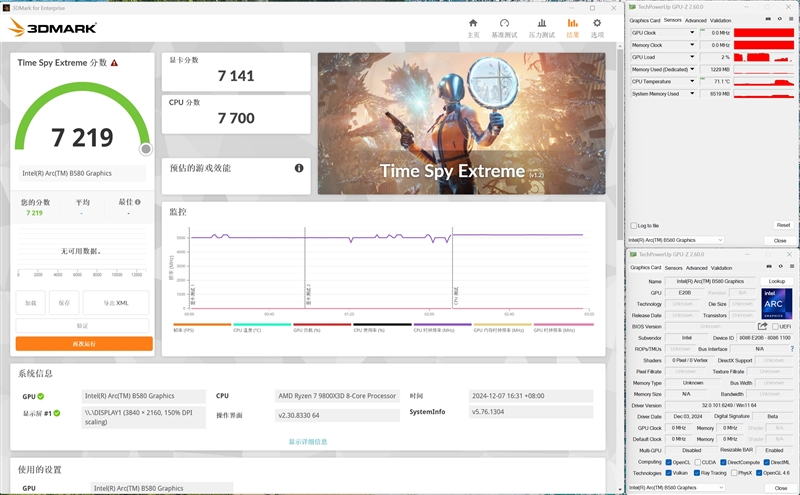Toggle DirectCompute checkbox
800x495 pixels.
coord(723,462)
